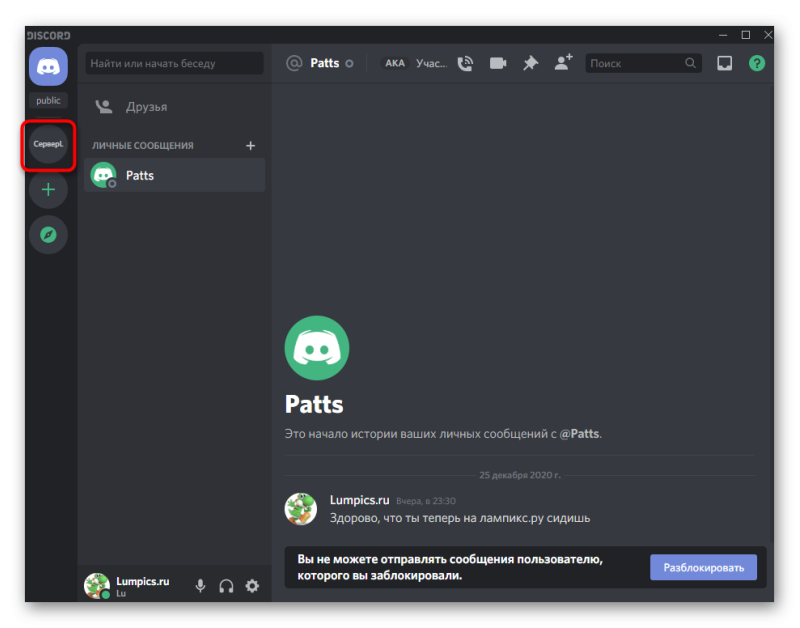The width and height of the screenshot is (800, 628).
Task: Open the Discord home button
Action: click(x=48, y=67)
